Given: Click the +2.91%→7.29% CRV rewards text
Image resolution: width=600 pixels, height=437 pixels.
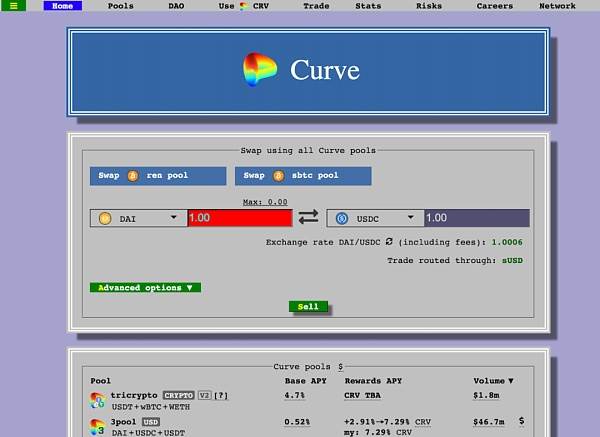Looking at the screenshot, I should (387, 422).
